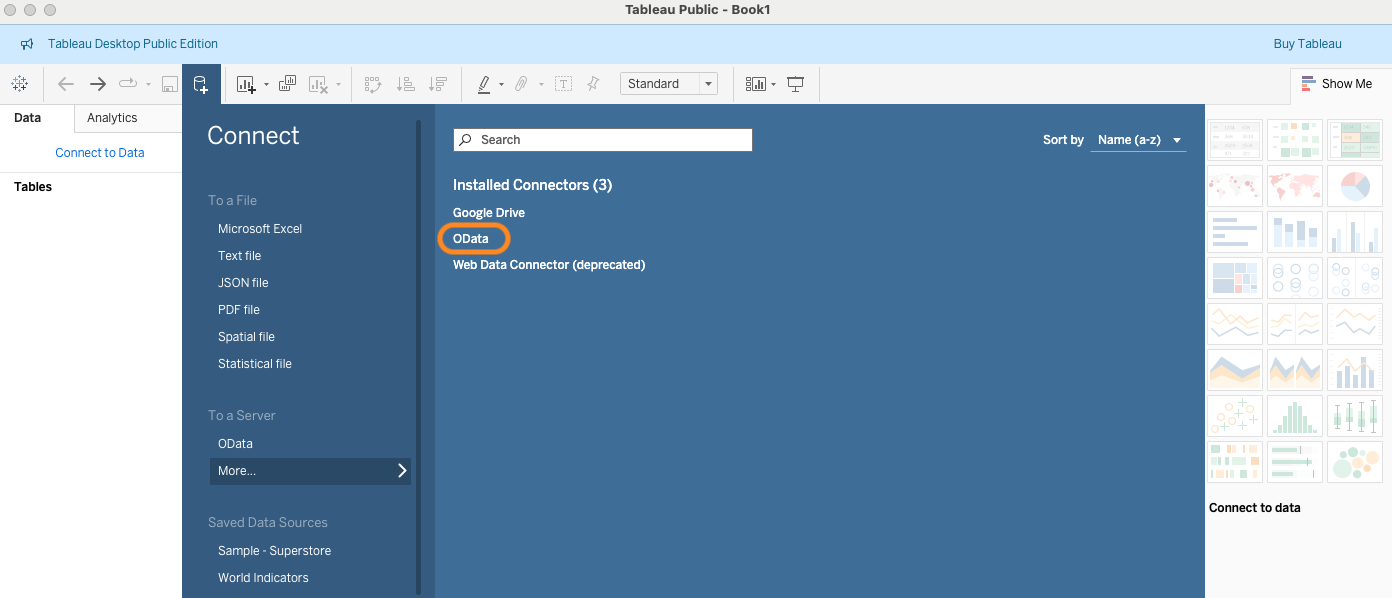Select the scatter plot chart thumbnail
Image resolution: width=1392 pixels, height=598 pixels.
tap(1235, 416)
